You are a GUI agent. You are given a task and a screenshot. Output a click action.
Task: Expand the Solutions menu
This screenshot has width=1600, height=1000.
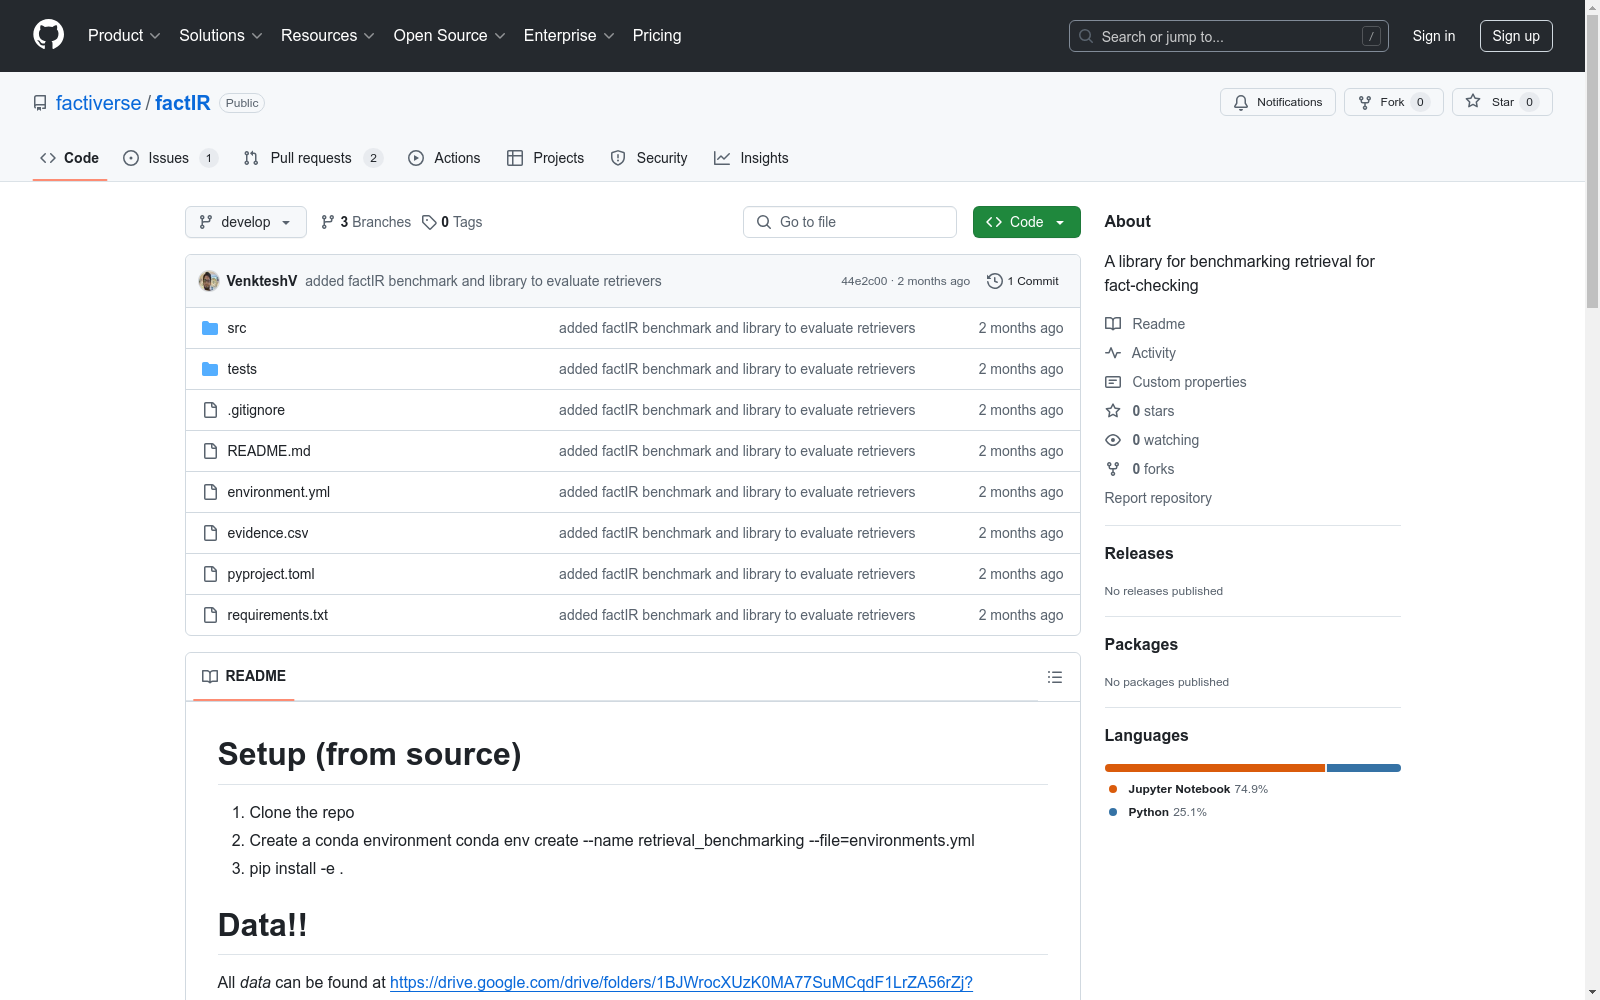[221, 36]
